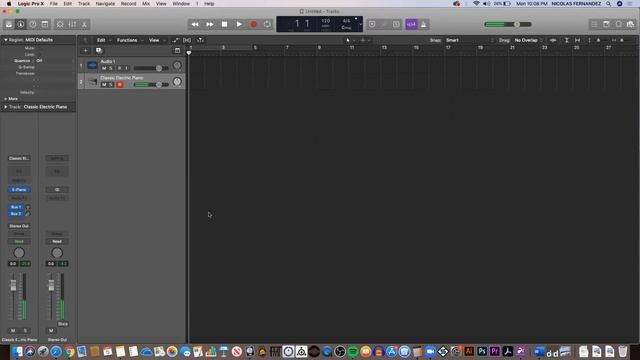
Task: Toggle the Metronome click button
Action: [424, 24]
